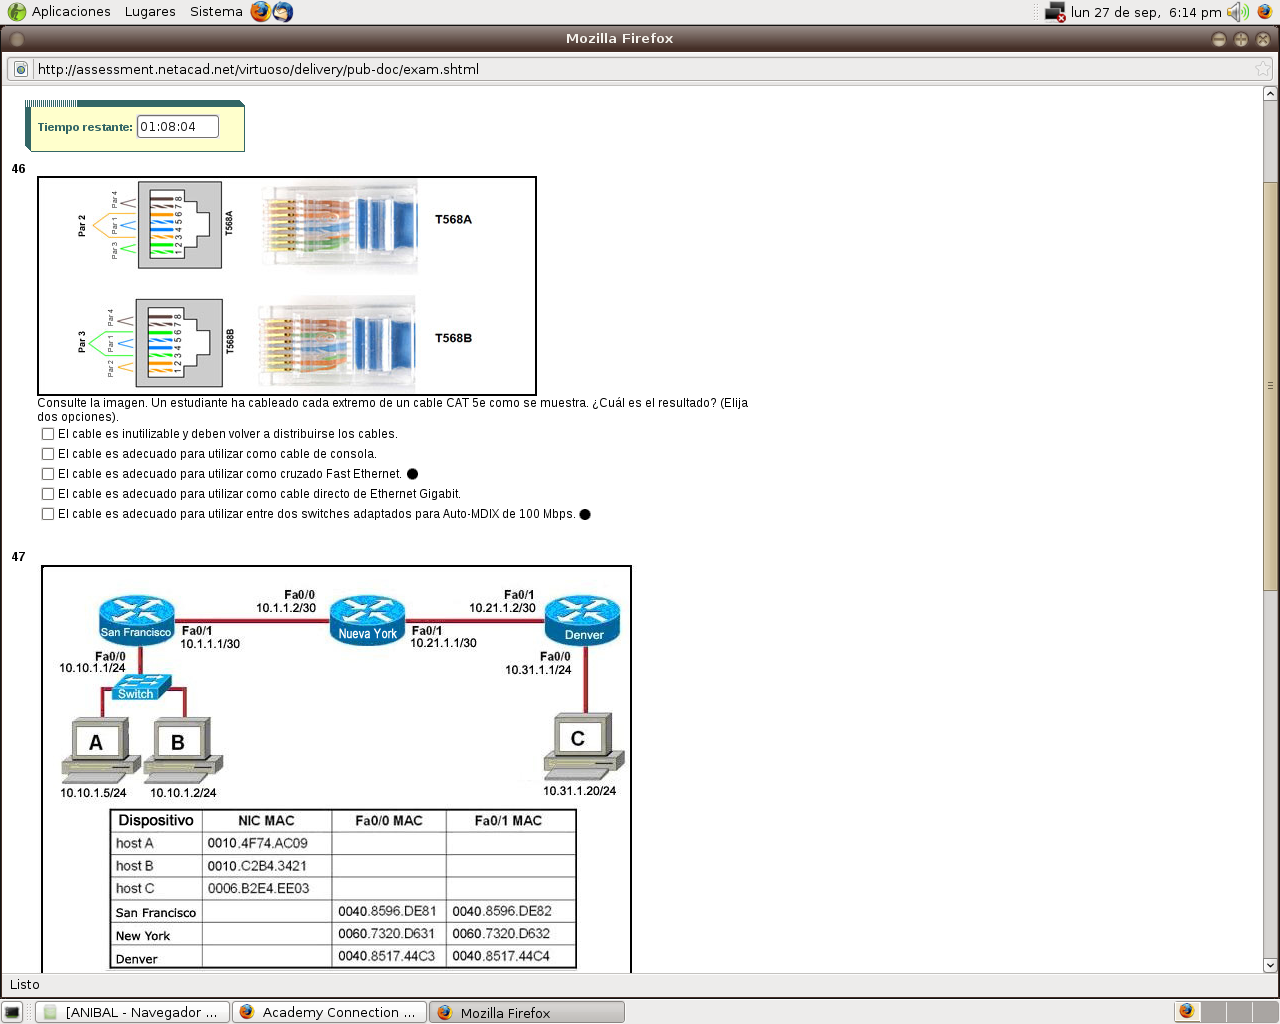The height and width of the screenshot is (1024, 1280).
Task: Click the GNOME foot logo icon
Action: 17,12
